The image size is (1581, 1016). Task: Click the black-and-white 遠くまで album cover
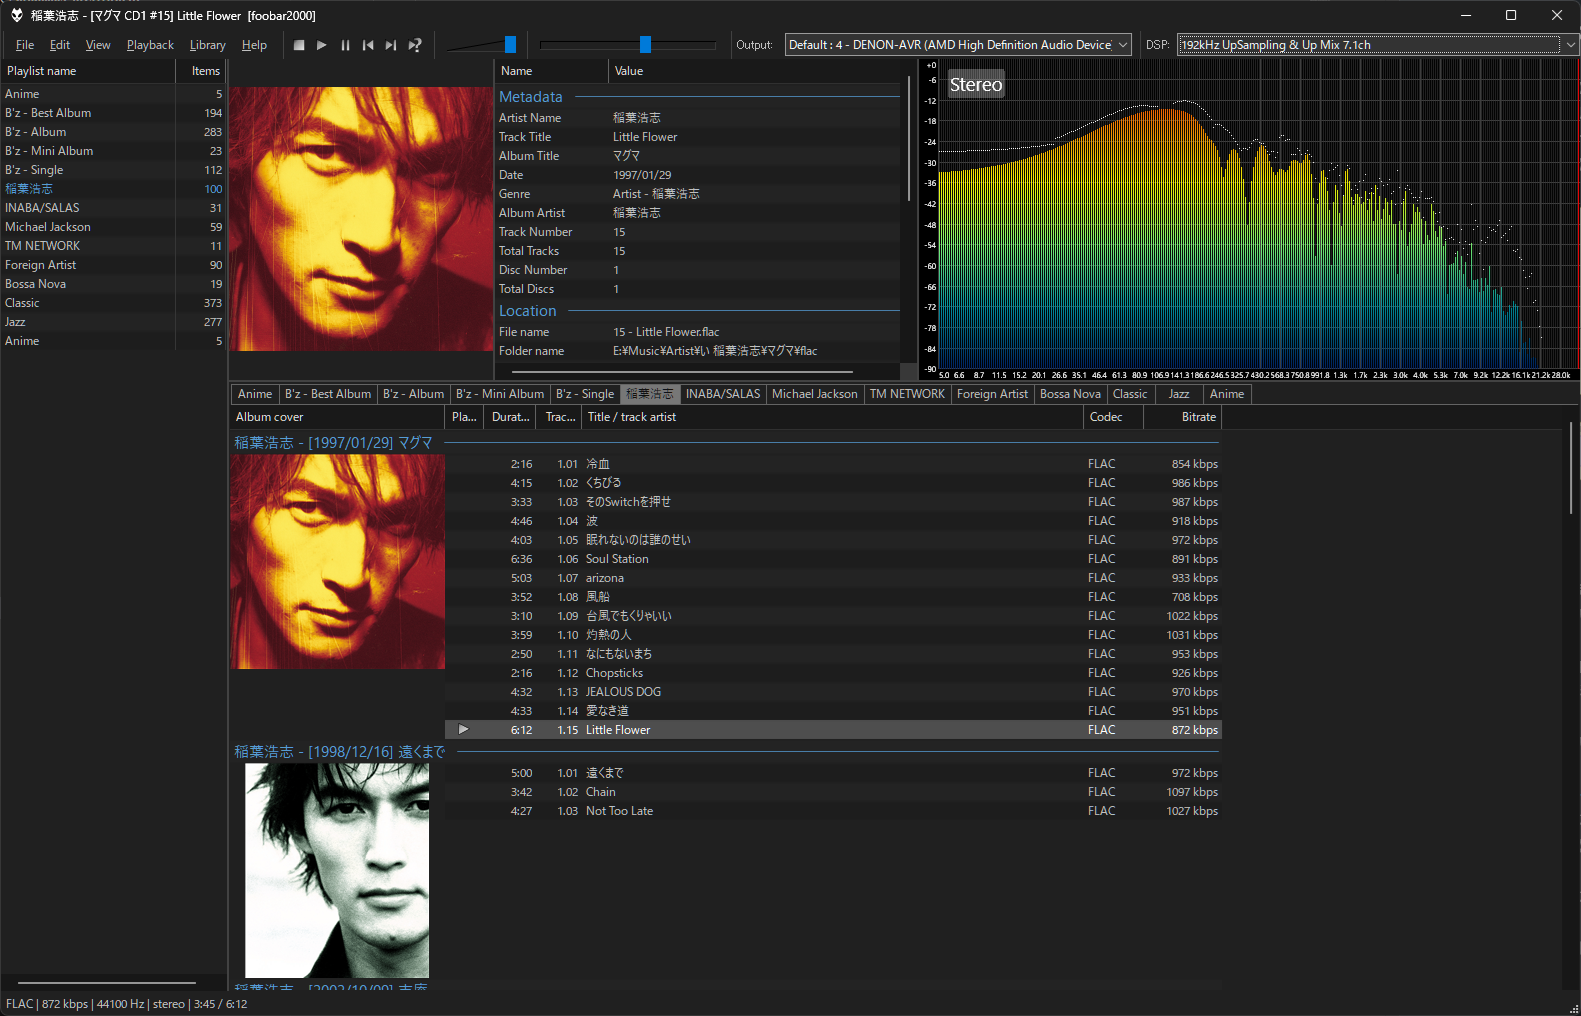coord(337,870)
